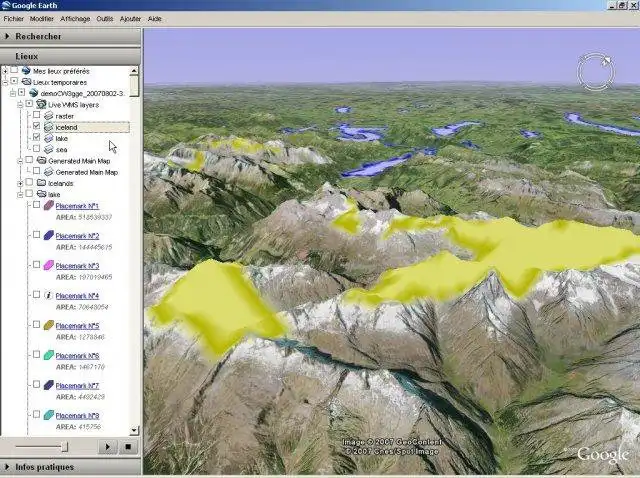
Task: Click the Live WMS layers folder icon
Action: 41,104
